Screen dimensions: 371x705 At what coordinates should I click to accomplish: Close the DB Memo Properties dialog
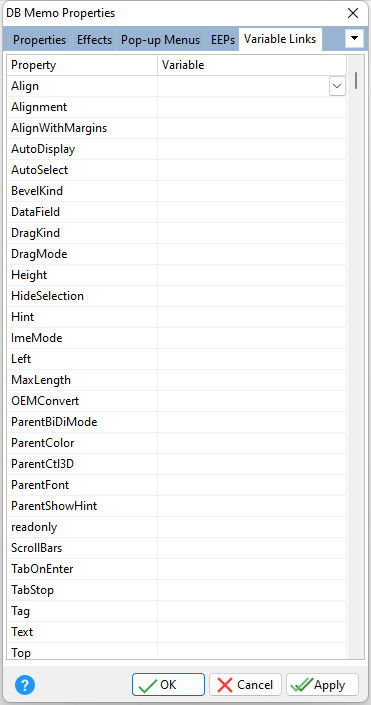(353, 13)
